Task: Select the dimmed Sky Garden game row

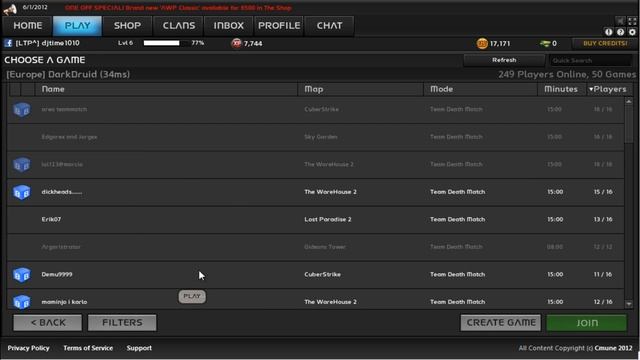Action: (x=316, y=137)
